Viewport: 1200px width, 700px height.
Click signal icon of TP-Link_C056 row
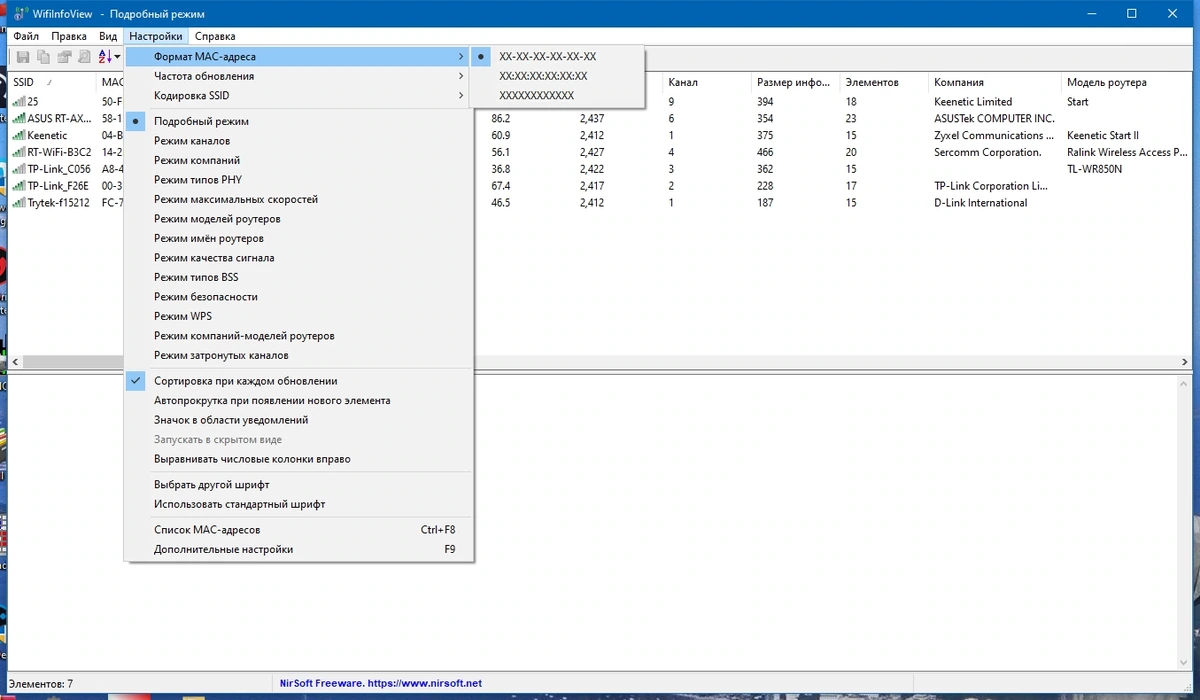coord(18,169)
